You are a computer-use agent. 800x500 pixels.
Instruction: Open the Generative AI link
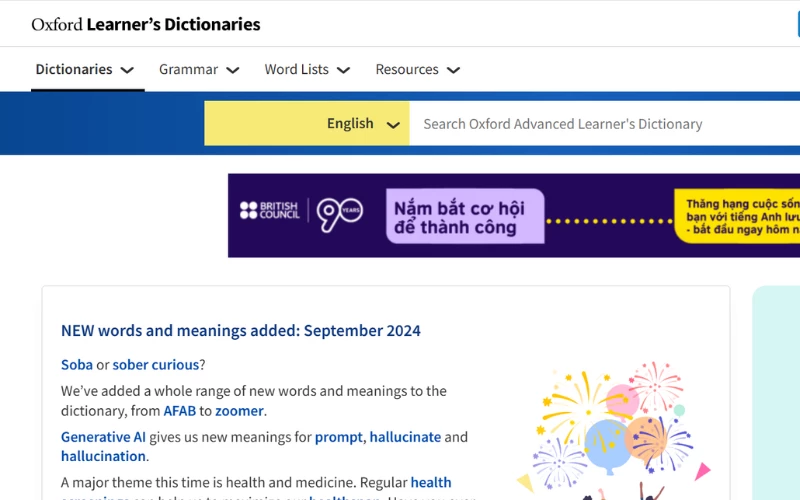point(103,437)
